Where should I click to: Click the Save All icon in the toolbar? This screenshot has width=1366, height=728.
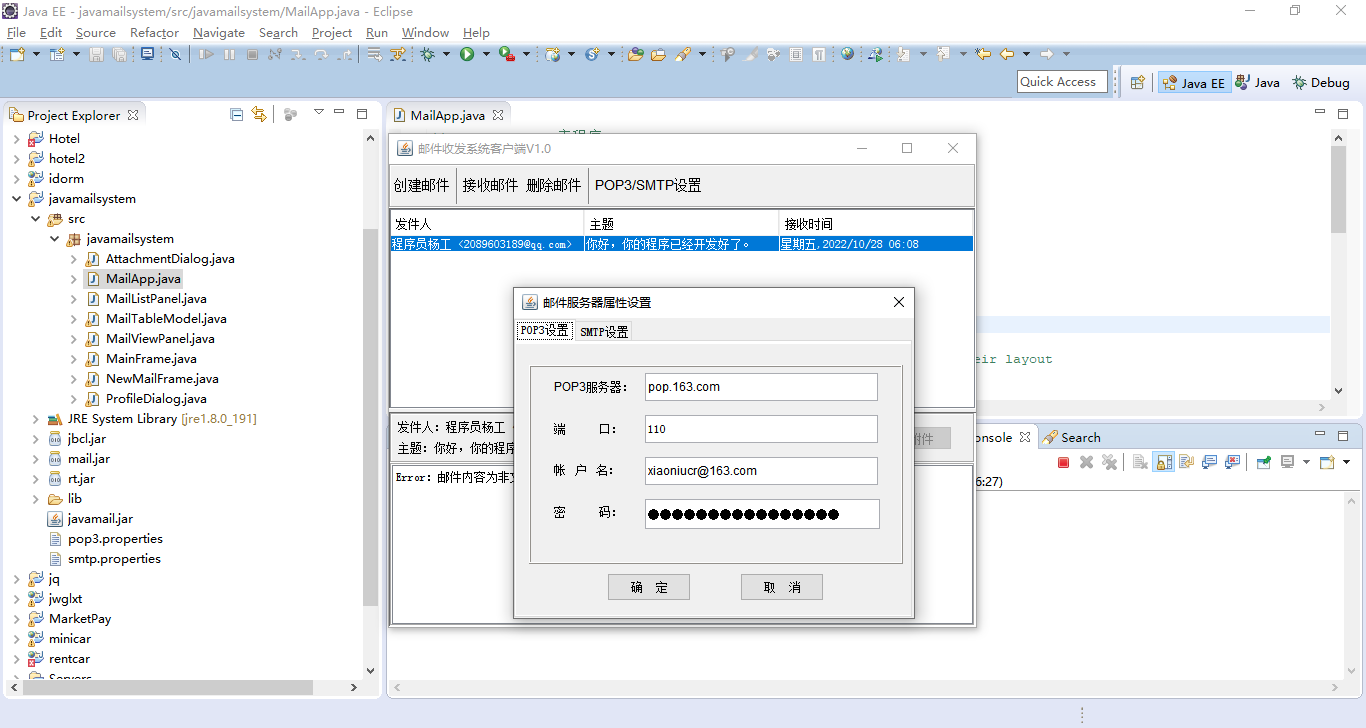[120, 54]
